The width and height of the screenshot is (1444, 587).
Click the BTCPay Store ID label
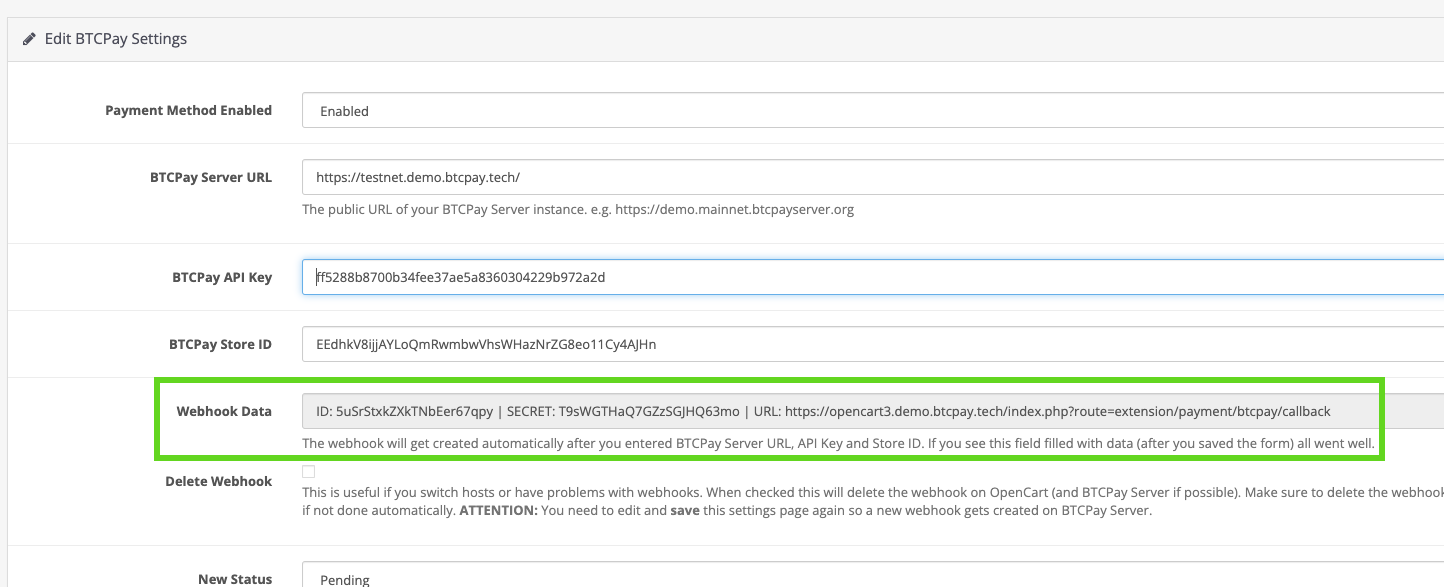pos(220,344)
